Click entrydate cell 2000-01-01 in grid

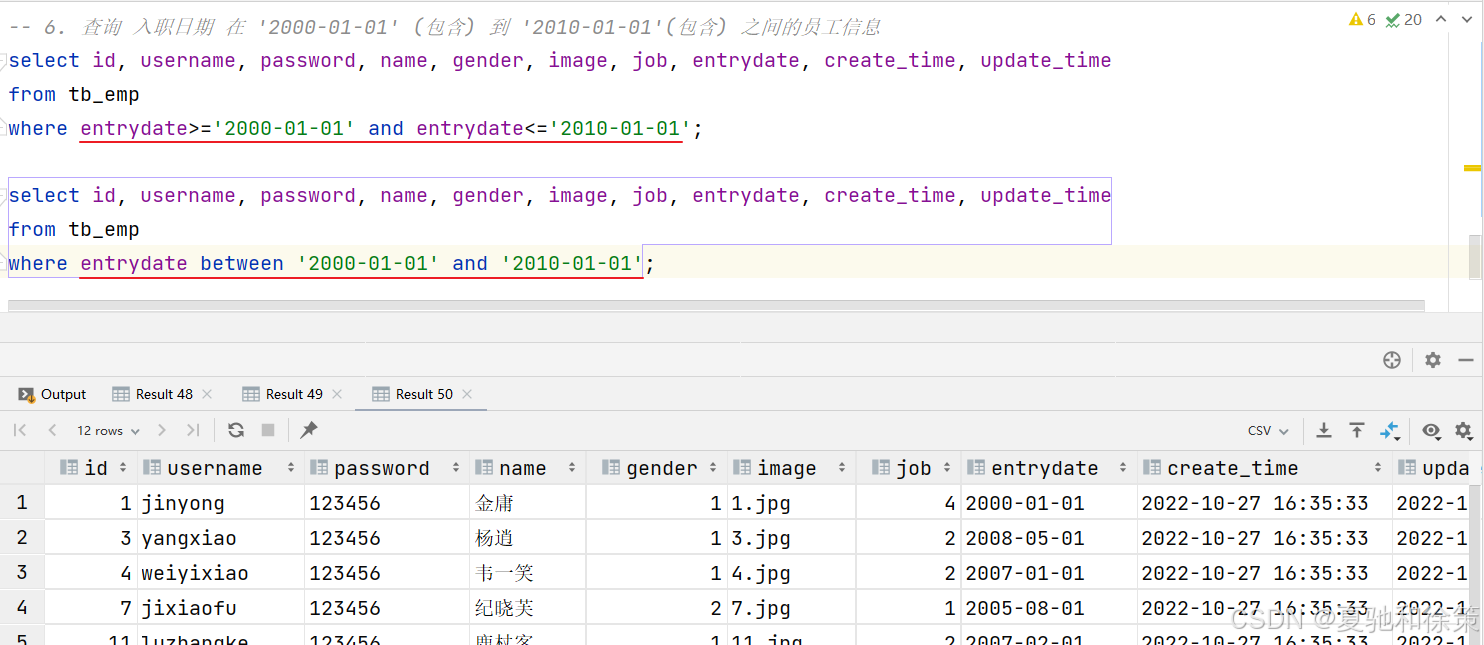(1049, 503)
